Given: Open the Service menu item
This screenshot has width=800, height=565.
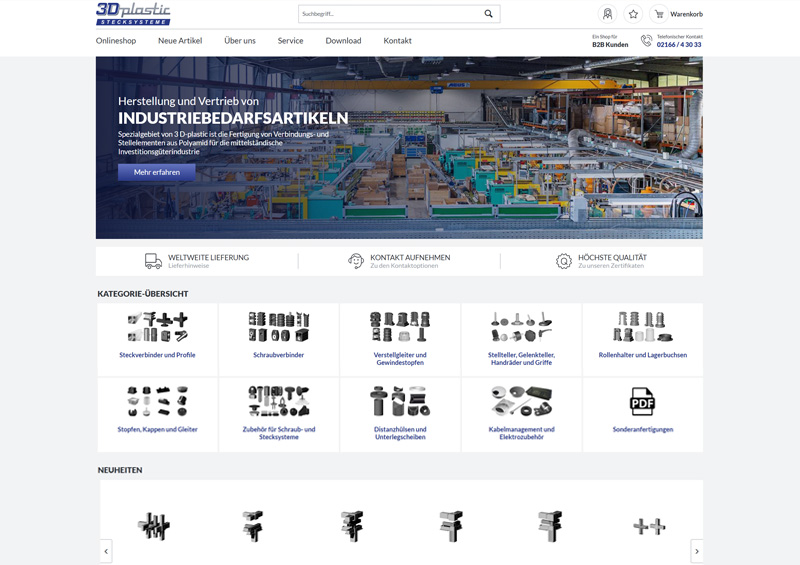Looking at the screenshot, I should (x=290, y=41).
